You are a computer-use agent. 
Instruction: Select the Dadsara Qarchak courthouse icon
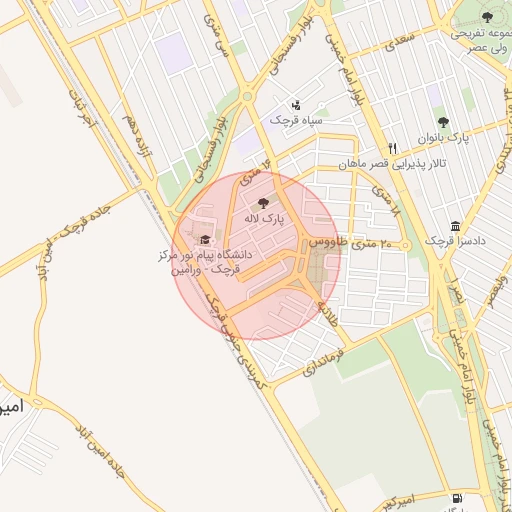(455, 226)
